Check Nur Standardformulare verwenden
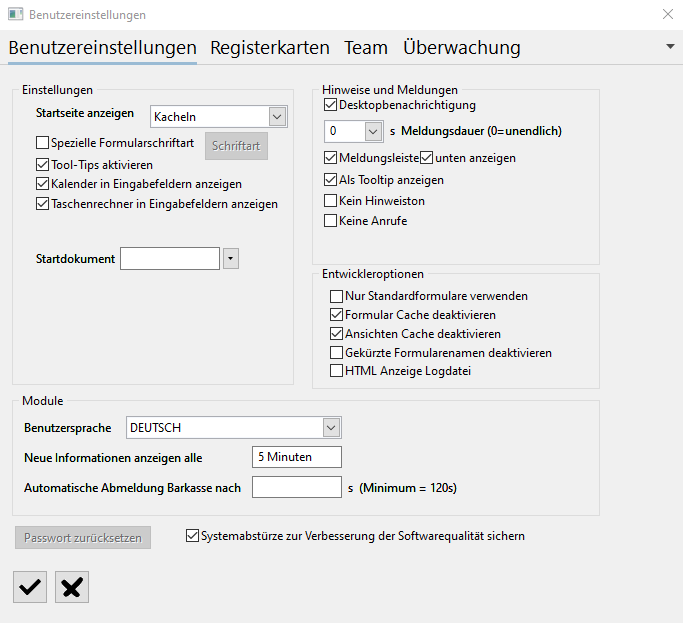Image resolution: width=683 pixels, height=623 pixels. tap(336, 296)
